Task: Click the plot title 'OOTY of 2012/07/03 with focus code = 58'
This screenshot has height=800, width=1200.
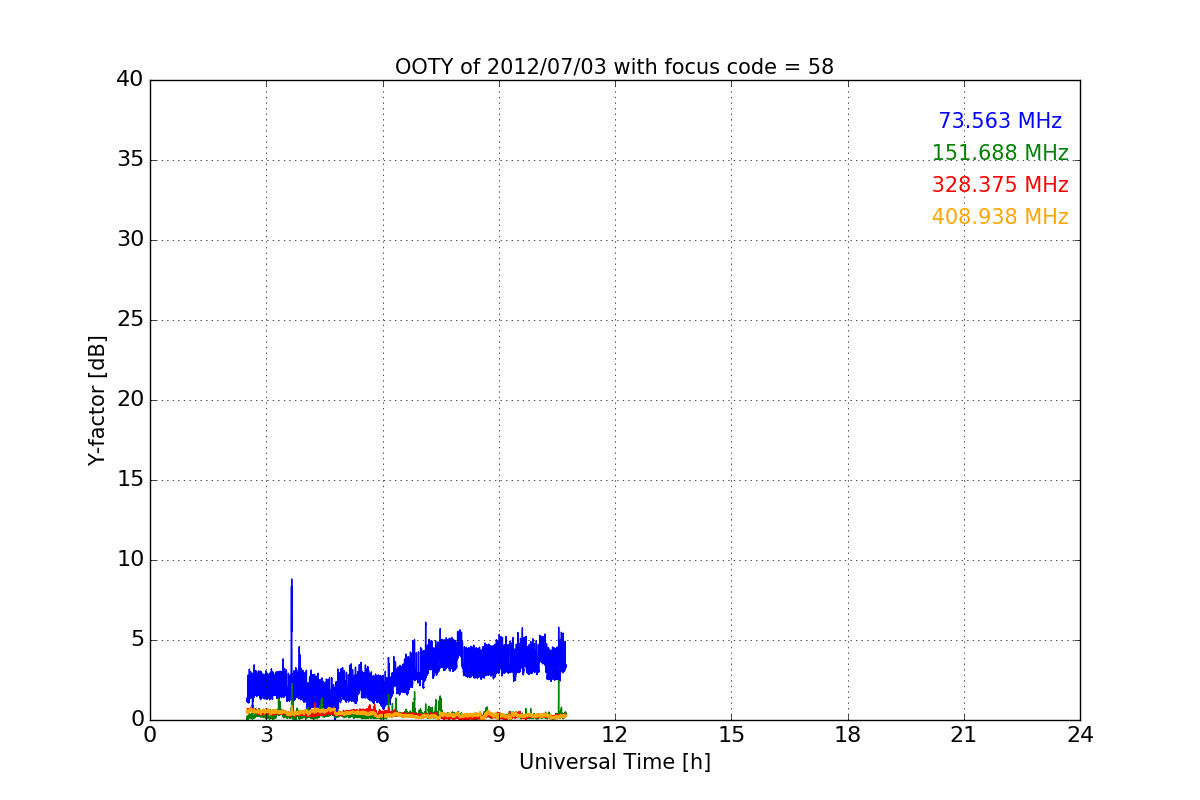Action: (614, 67)
